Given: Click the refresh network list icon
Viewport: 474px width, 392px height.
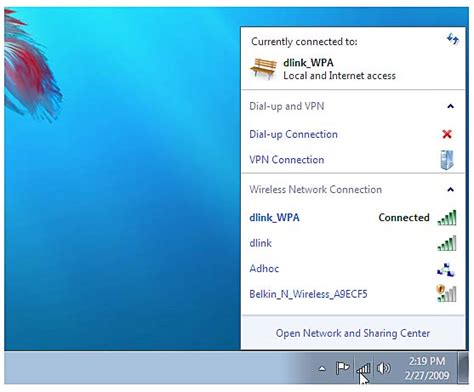Looking at the screenshot, I should 452,39.
